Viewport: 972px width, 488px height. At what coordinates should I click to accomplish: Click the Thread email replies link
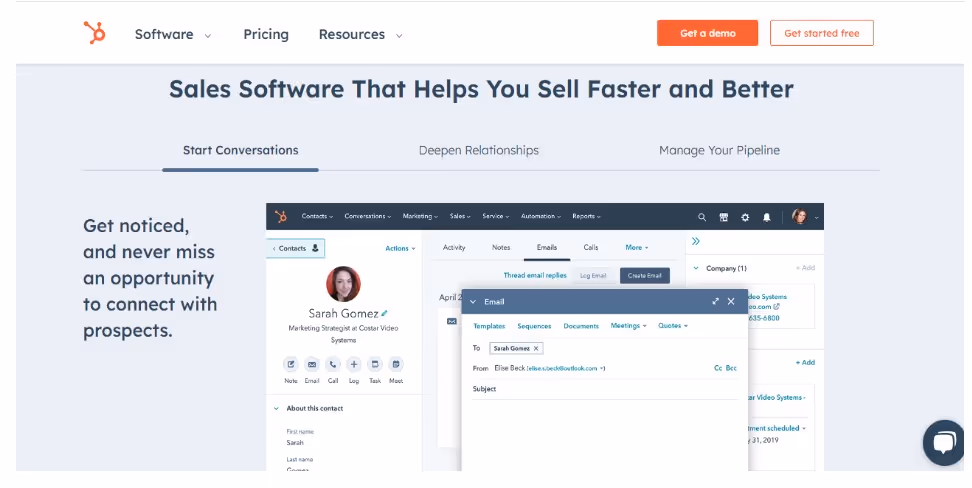click(x=535, y=275)
